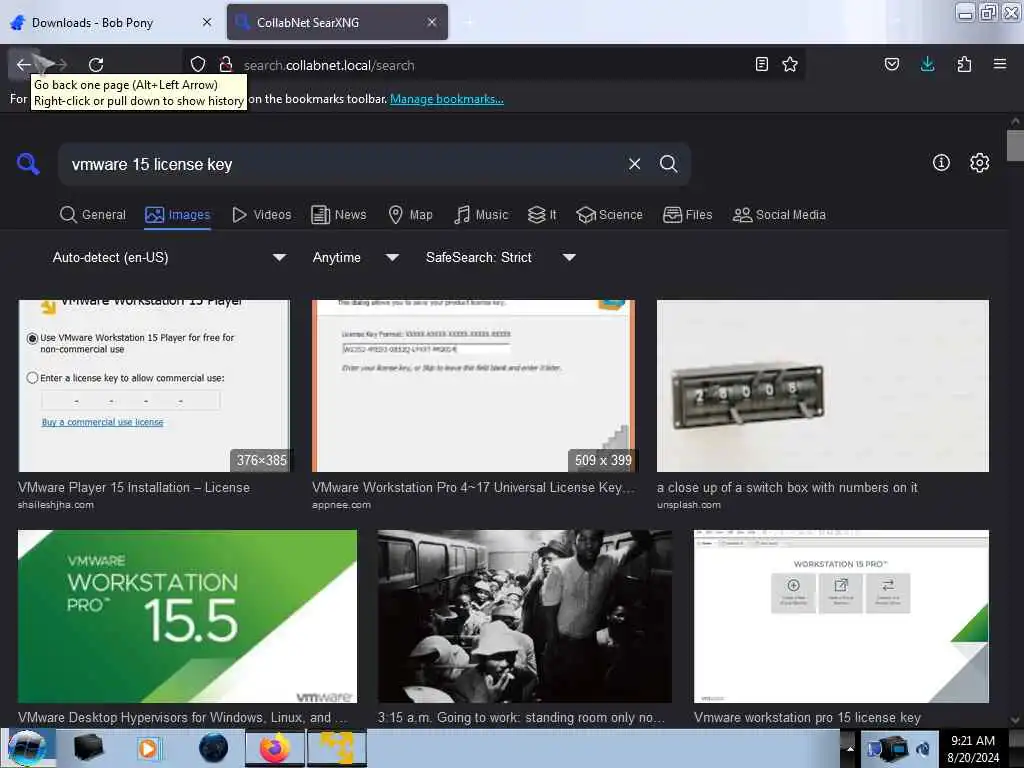Go back one page in Firefox
1024x768 pixels.
pyautogui.click(x=24, y=64)
